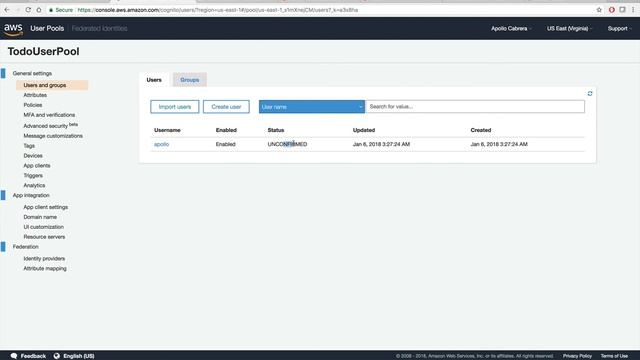
Task: Open MFA and verifications settings
Action: click(49, 115)
